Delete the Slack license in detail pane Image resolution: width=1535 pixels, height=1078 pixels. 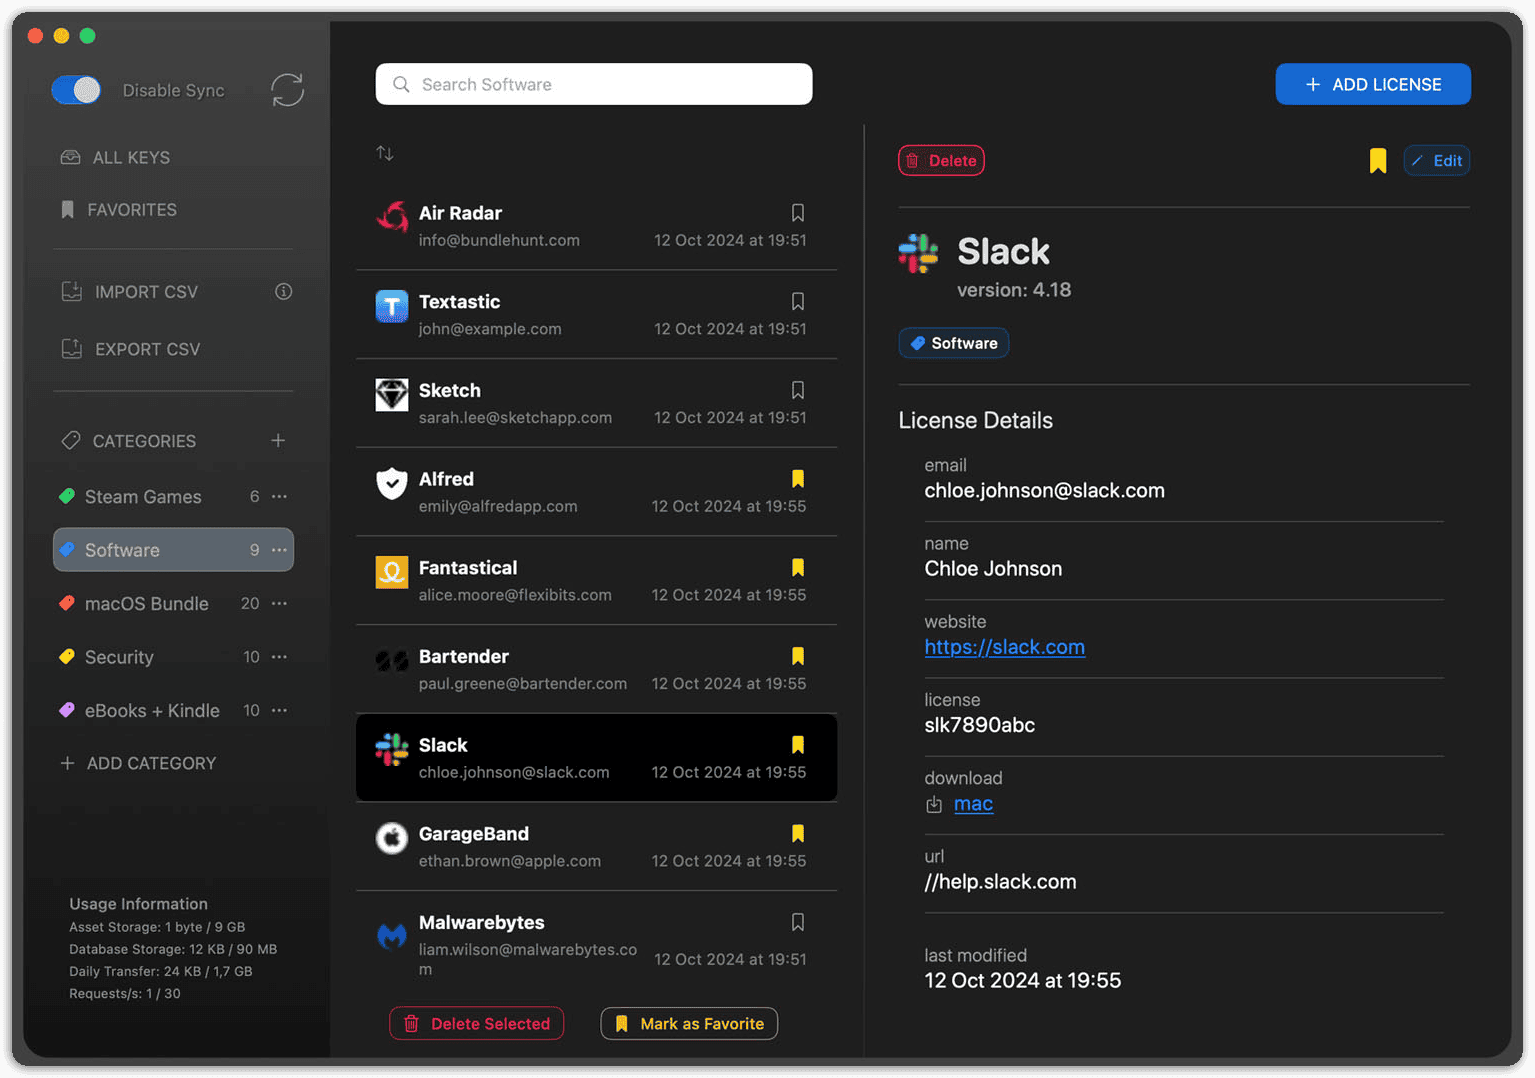941,161
